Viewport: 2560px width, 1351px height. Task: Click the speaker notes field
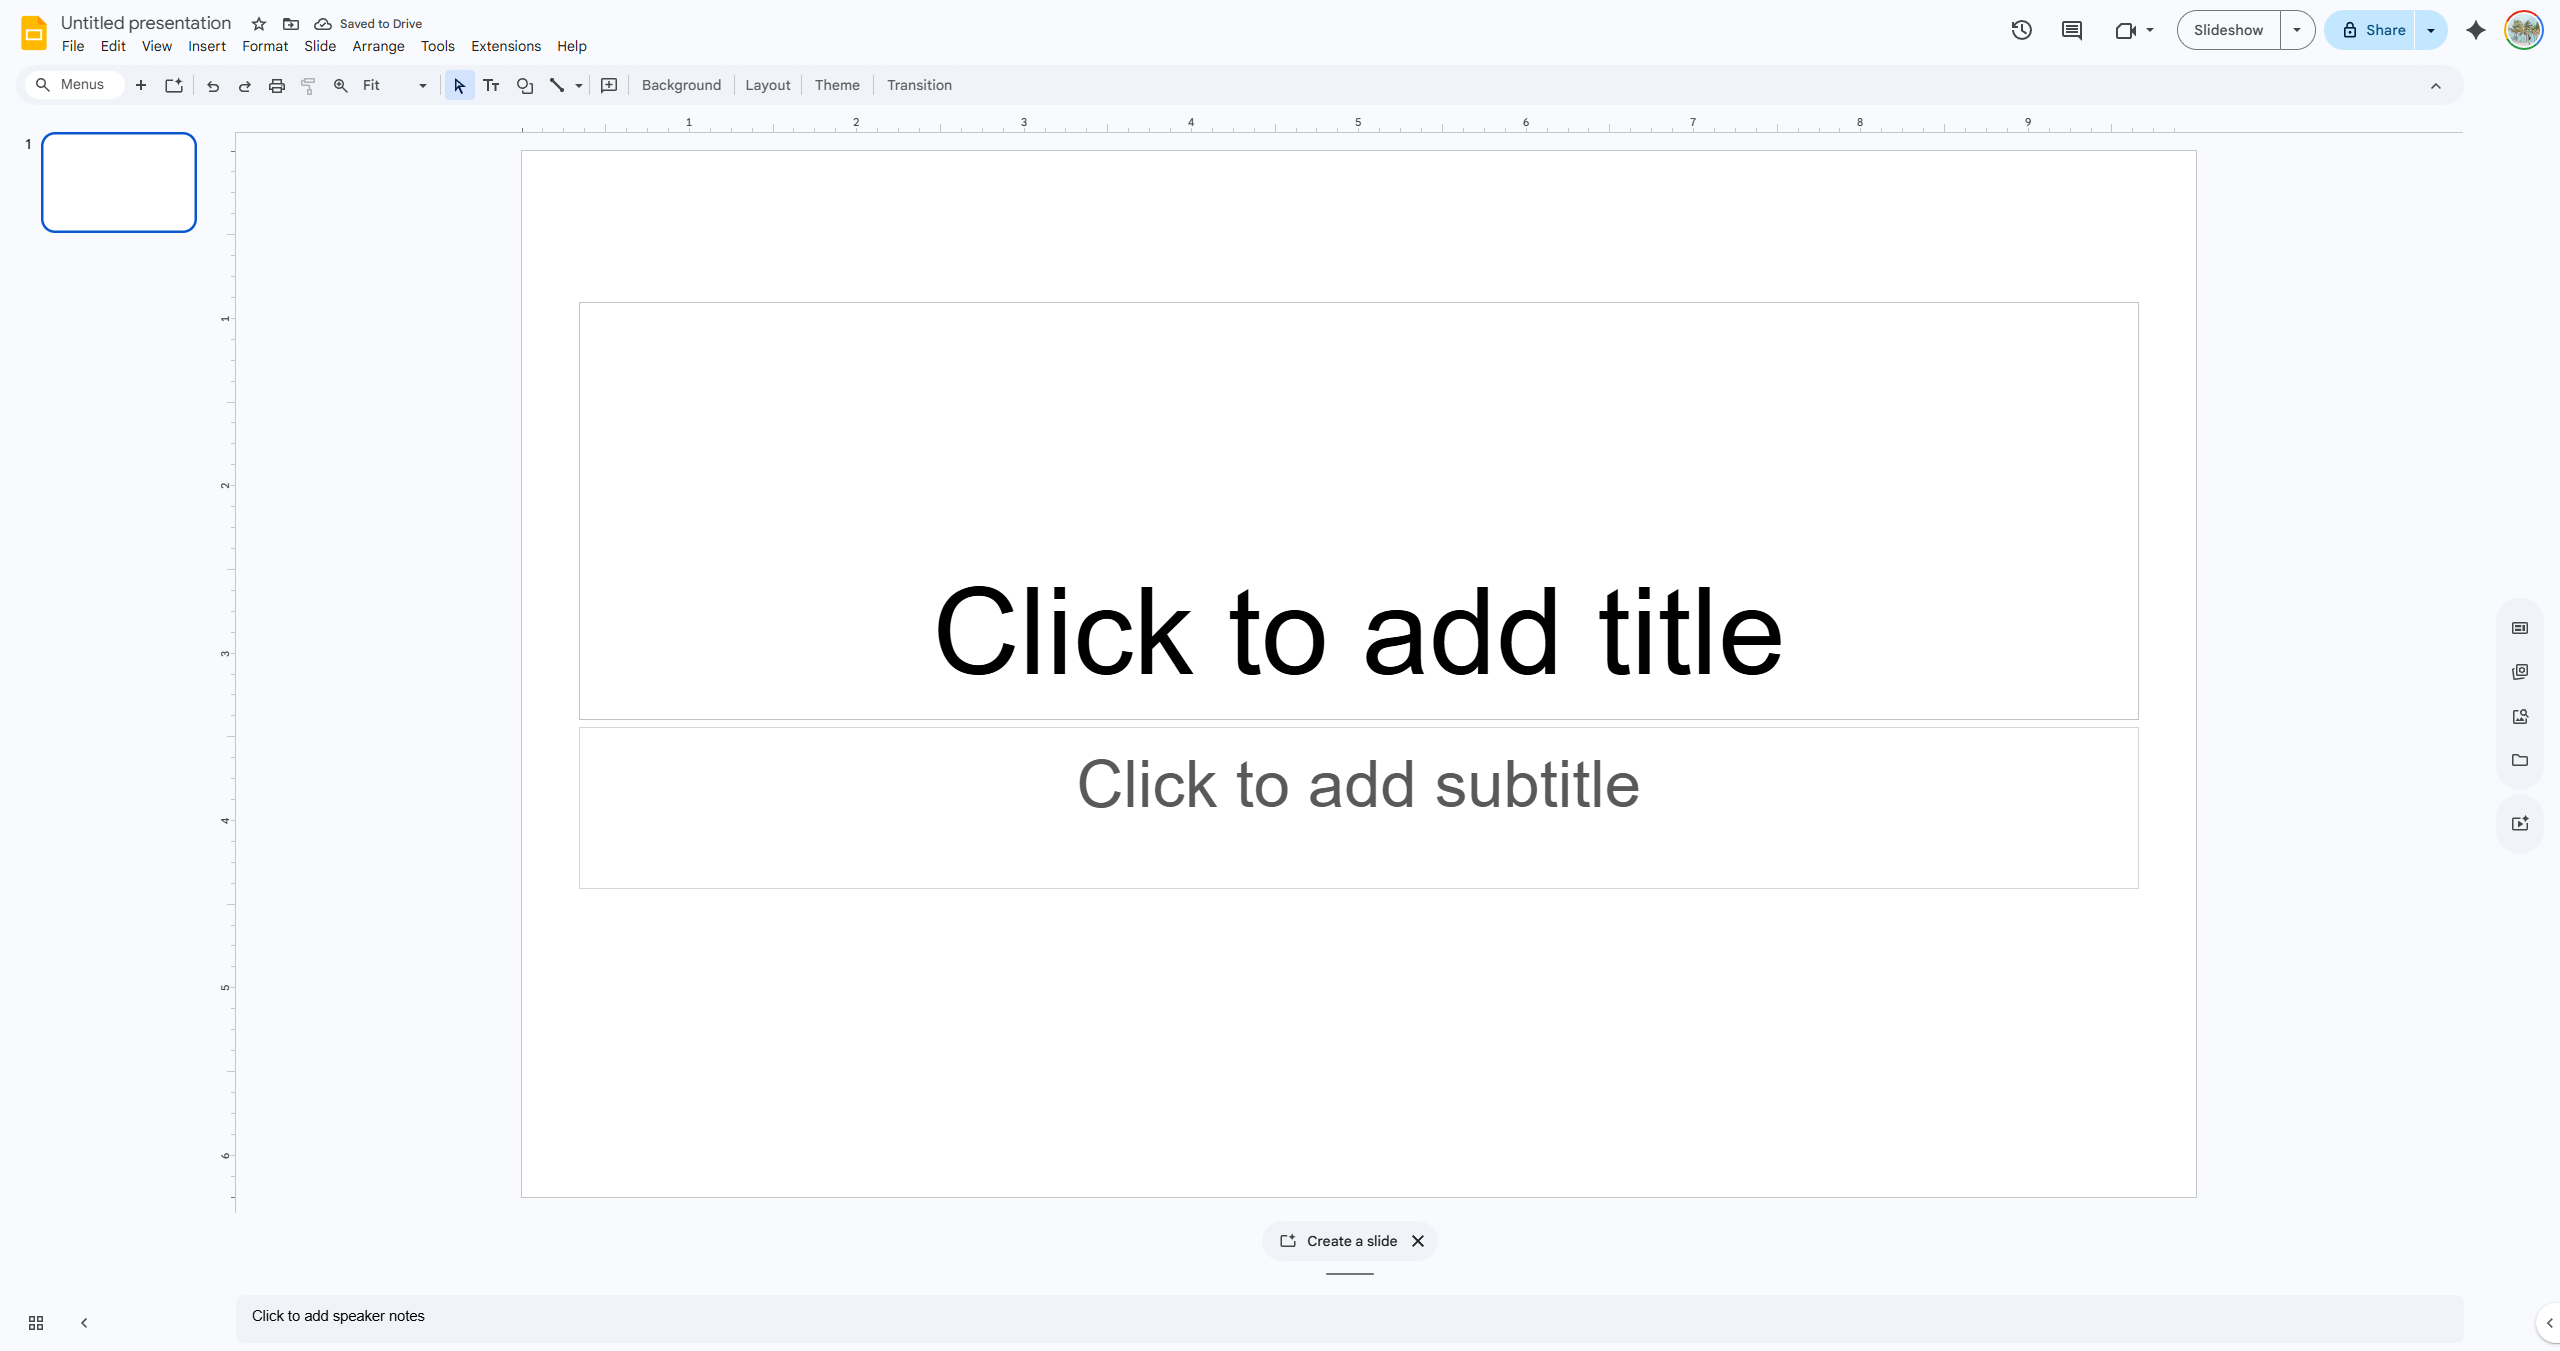[1349, 1317]
